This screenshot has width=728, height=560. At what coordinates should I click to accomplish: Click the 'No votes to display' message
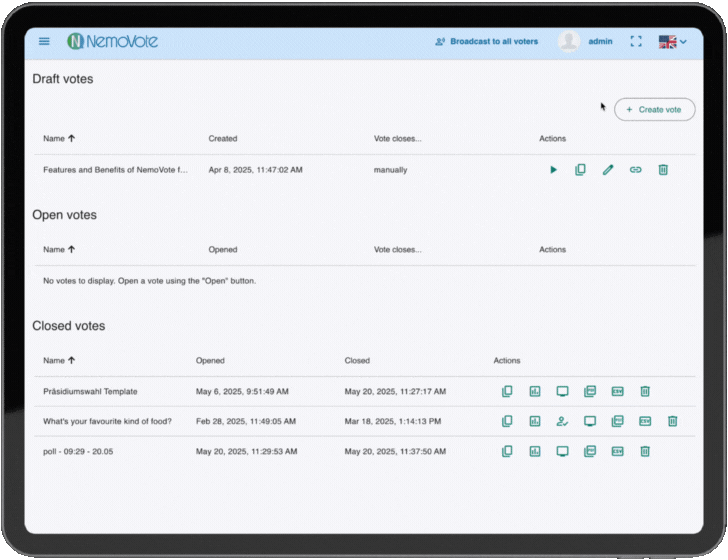pyautogui.click(x=150, y=280)
